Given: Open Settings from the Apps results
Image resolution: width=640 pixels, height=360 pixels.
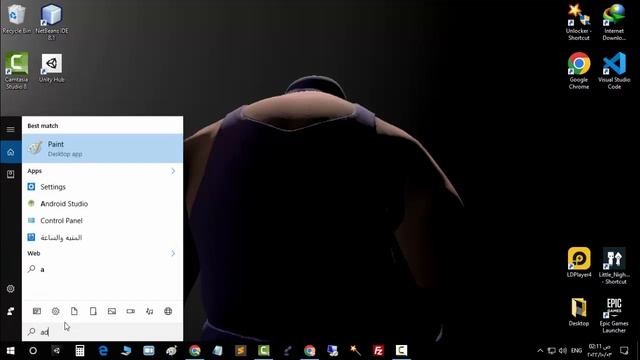Looking at the screenshot, I should pyautogui.click(x=102, y=187).
